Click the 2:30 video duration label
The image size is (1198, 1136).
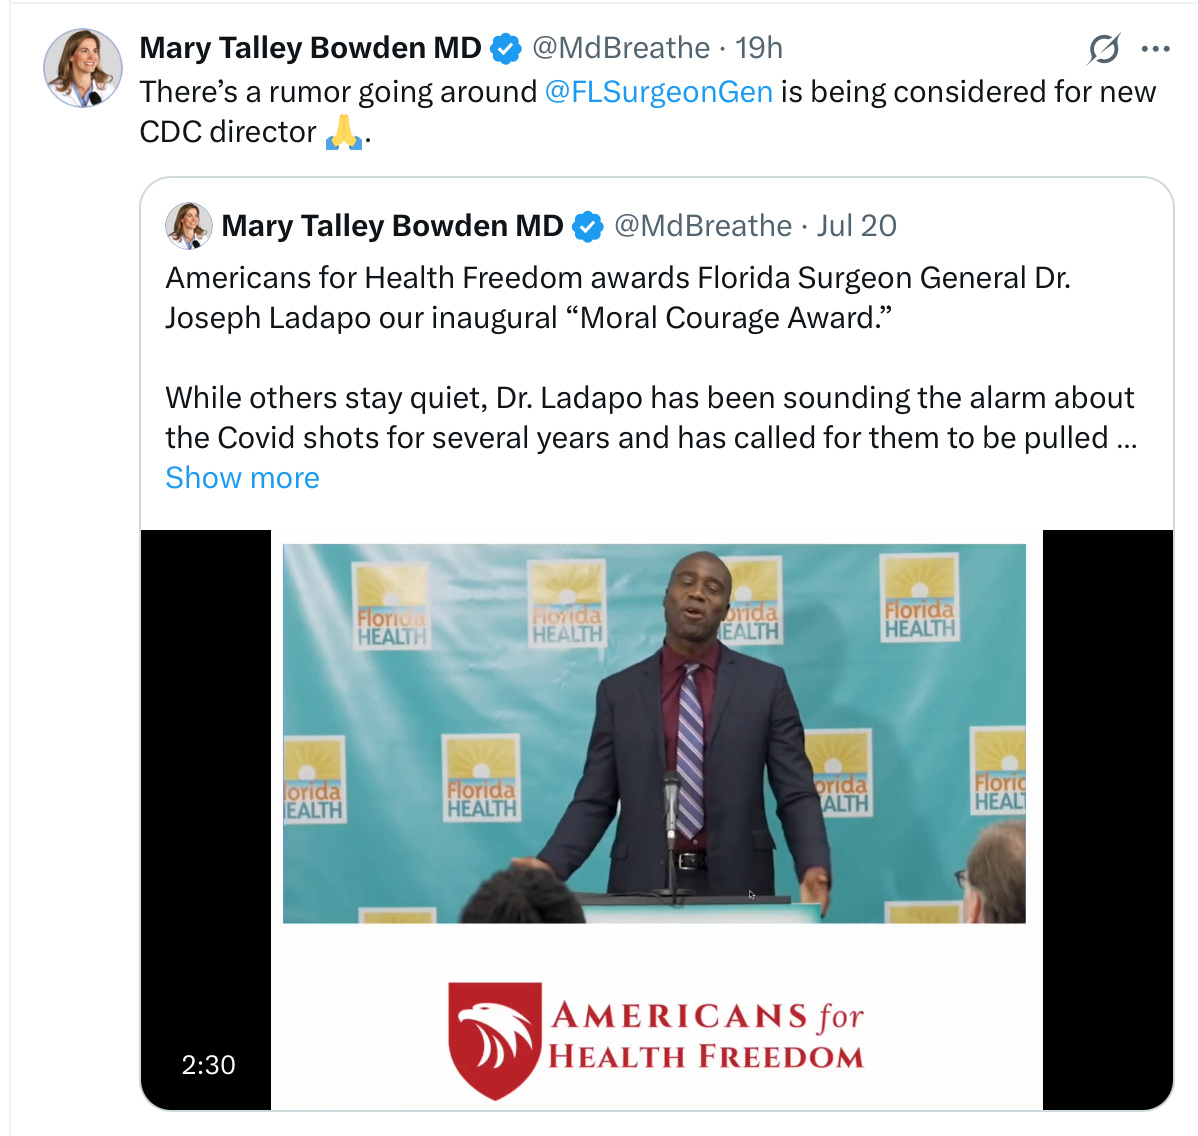point(208,1064)
